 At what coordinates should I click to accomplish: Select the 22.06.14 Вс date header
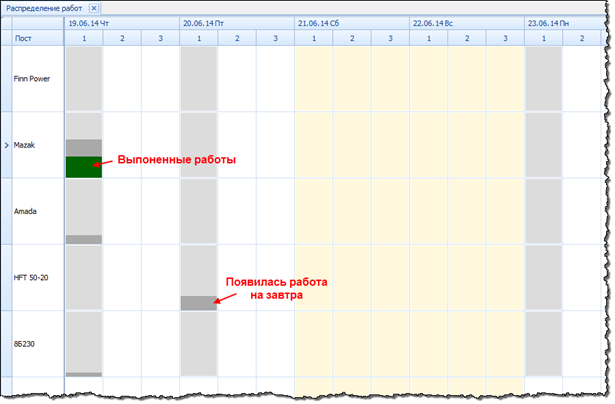[x=435, y=21]
